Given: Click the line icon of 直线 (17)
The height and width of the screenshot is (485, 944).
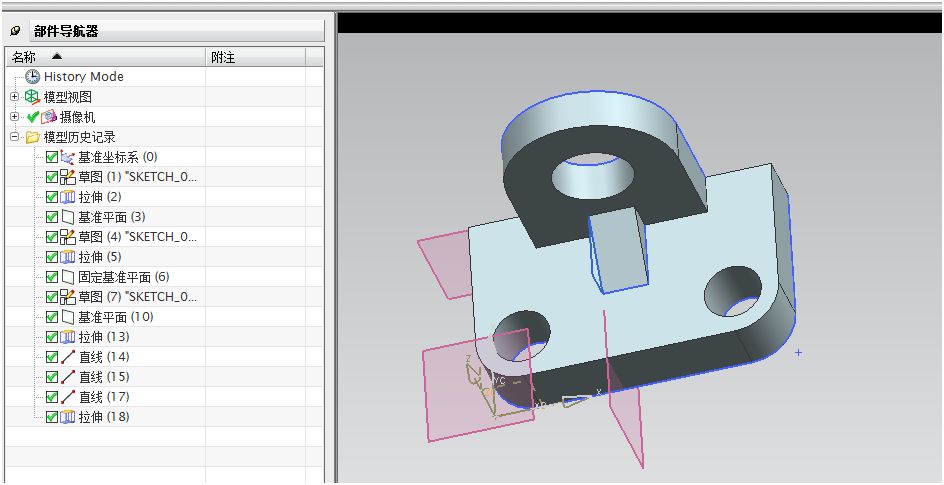Looking at the screenshot, I should 67,397.
